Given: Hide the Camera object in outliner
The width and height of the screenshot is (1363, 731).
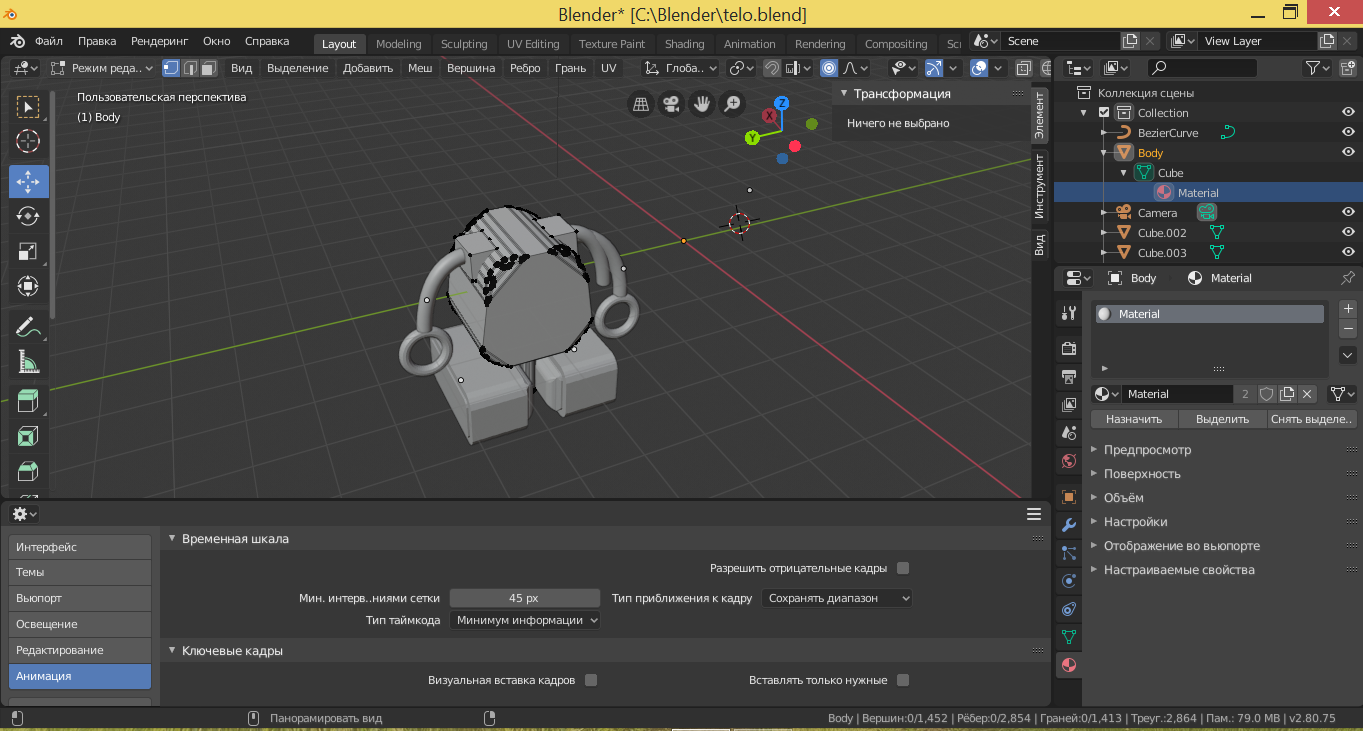Looking at the screenshot, I should pyautogui.click(x=1348, y=213).
